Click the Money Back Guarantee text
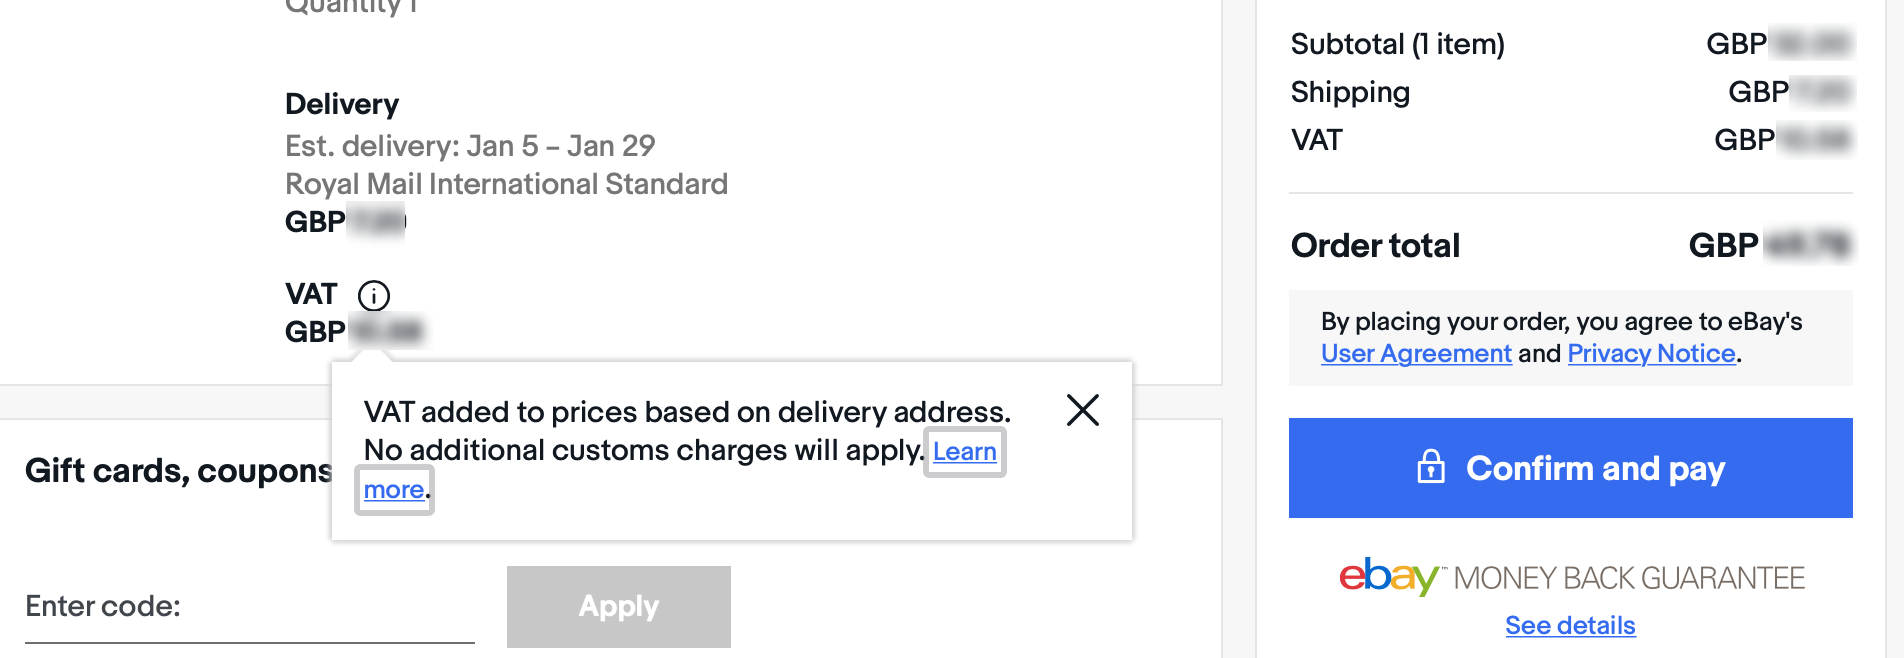 [1629, 579]
